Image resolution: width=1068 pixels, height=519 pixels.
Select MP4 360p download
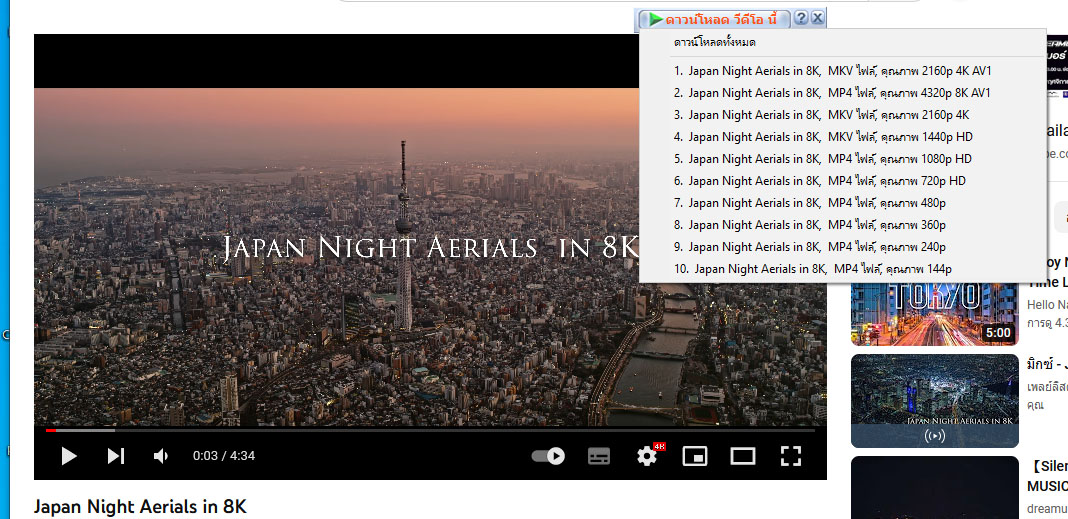click(x=809, y=225)
